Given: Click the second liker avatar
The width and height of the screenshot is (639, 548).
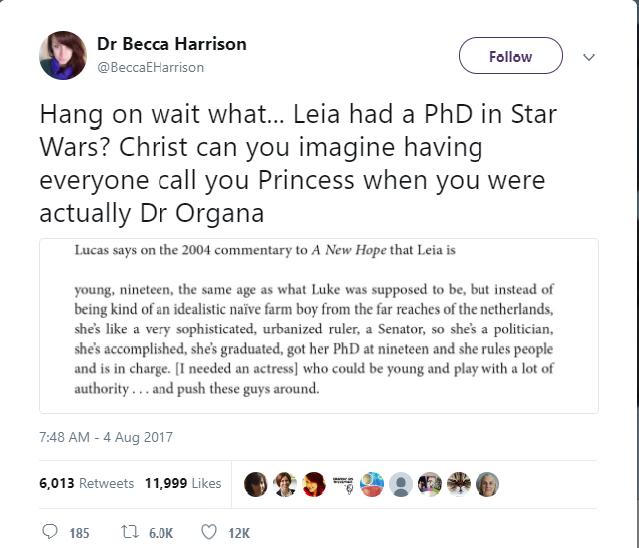Looking at the screenshot, I should tap(284, 484).
